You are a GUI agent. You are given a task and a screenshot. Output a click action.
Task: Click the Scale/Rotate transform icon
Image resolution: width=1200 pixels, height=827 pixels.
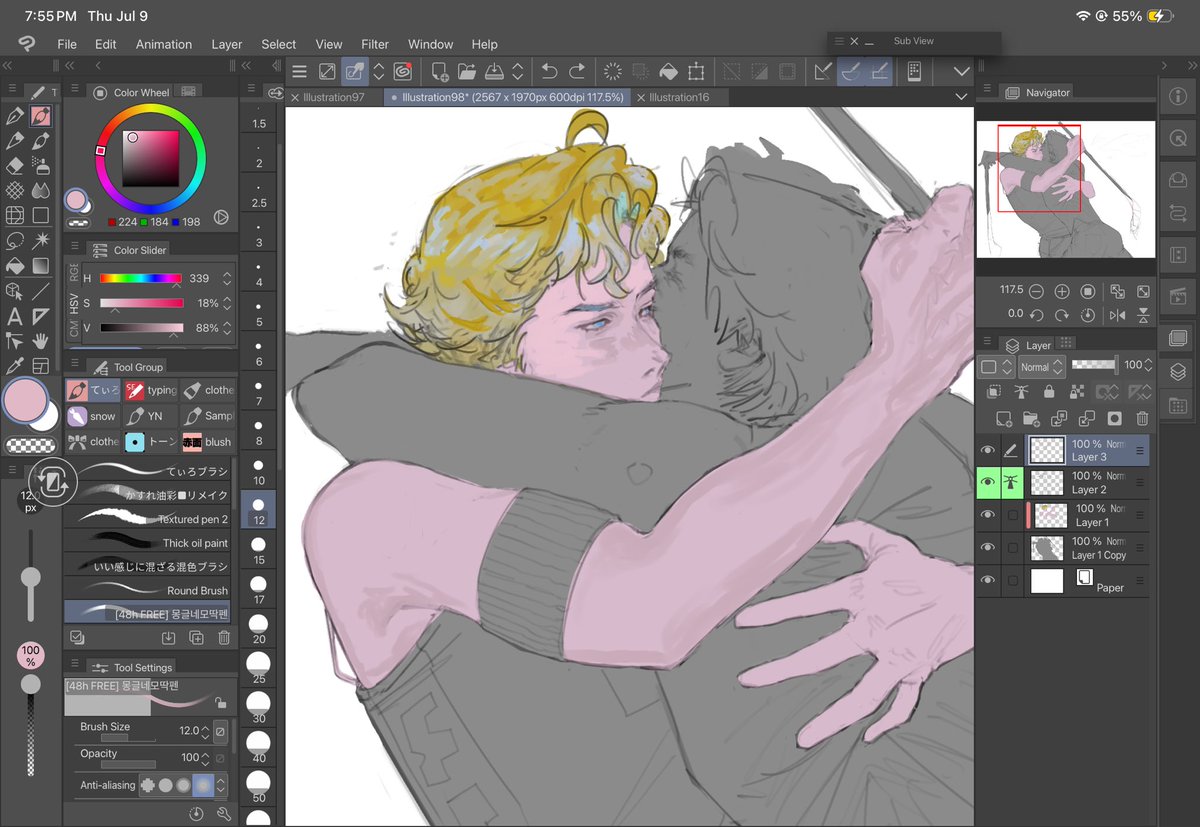point(696,71)
